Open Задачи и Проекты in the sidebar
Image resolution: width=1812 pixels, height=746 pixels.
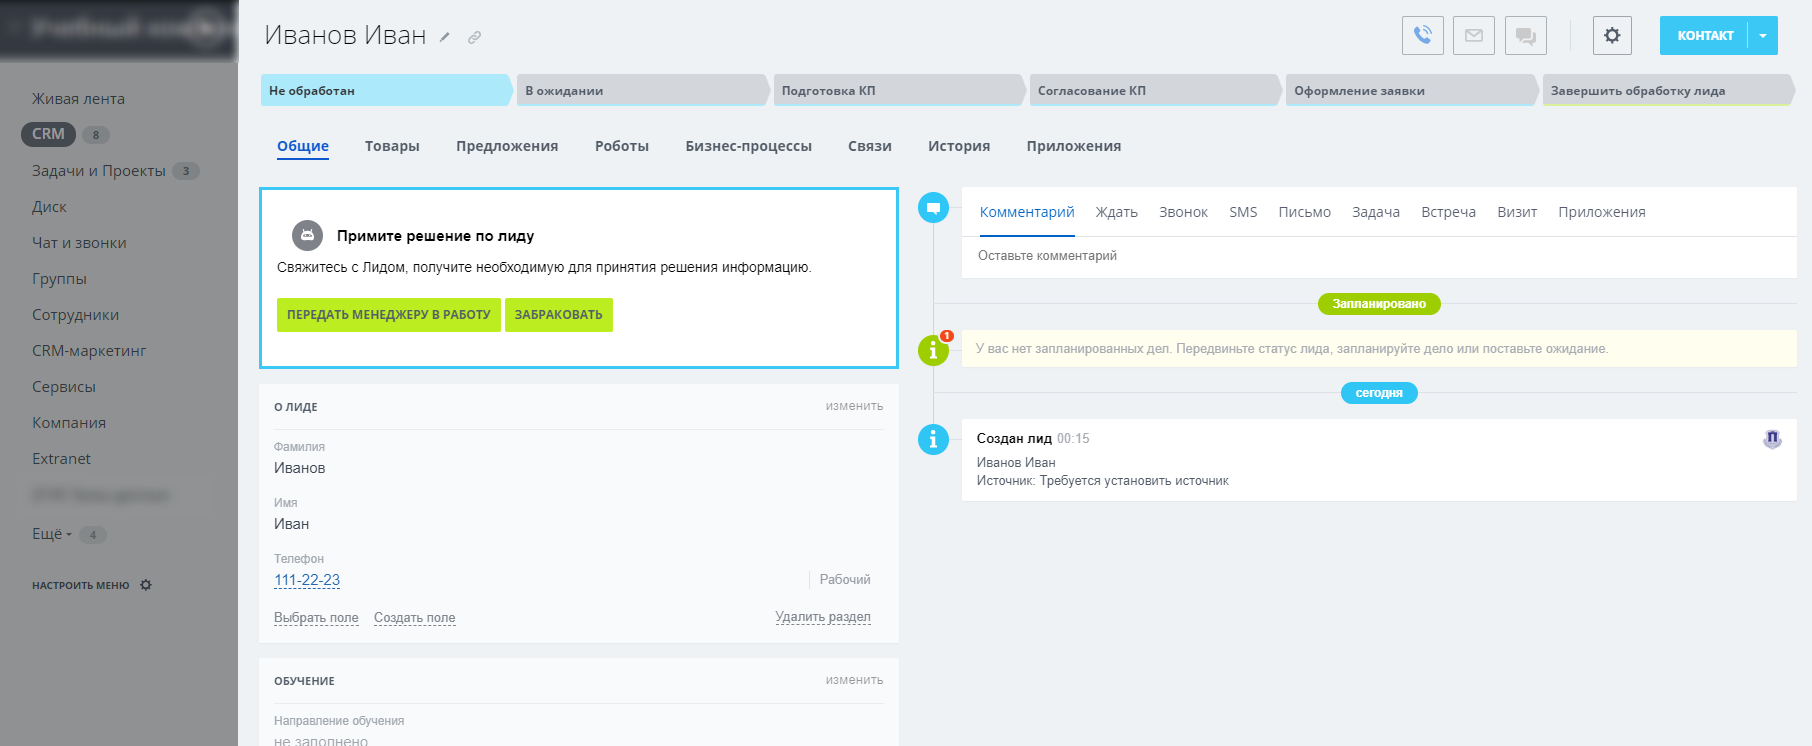tap(99, 171)
